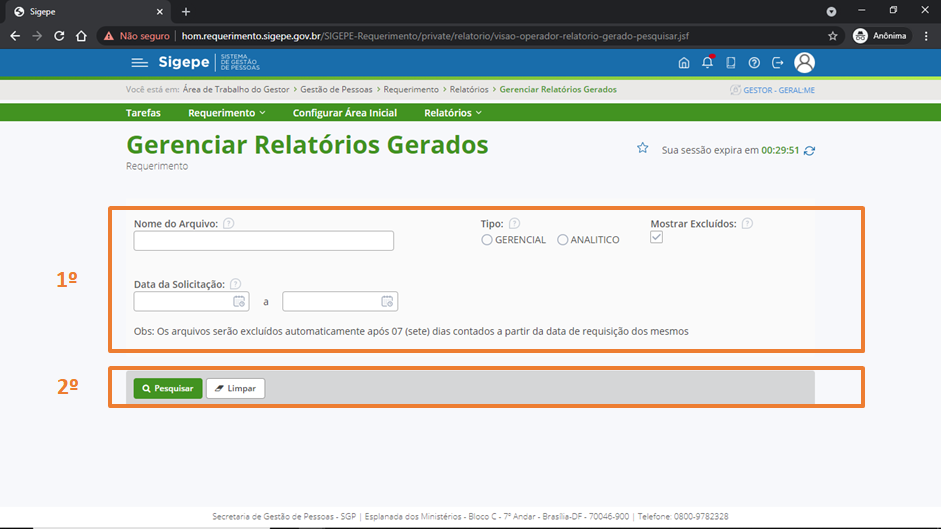Open the mobile device icon in header
This screenshot has height=529, width=945.
(730, 63)
